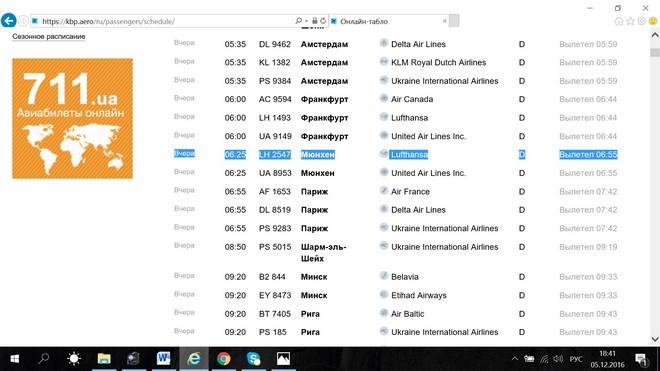Click flight number LH 2547
The width and height of the screenshot is (660, 371).
(x=274, y=155)
